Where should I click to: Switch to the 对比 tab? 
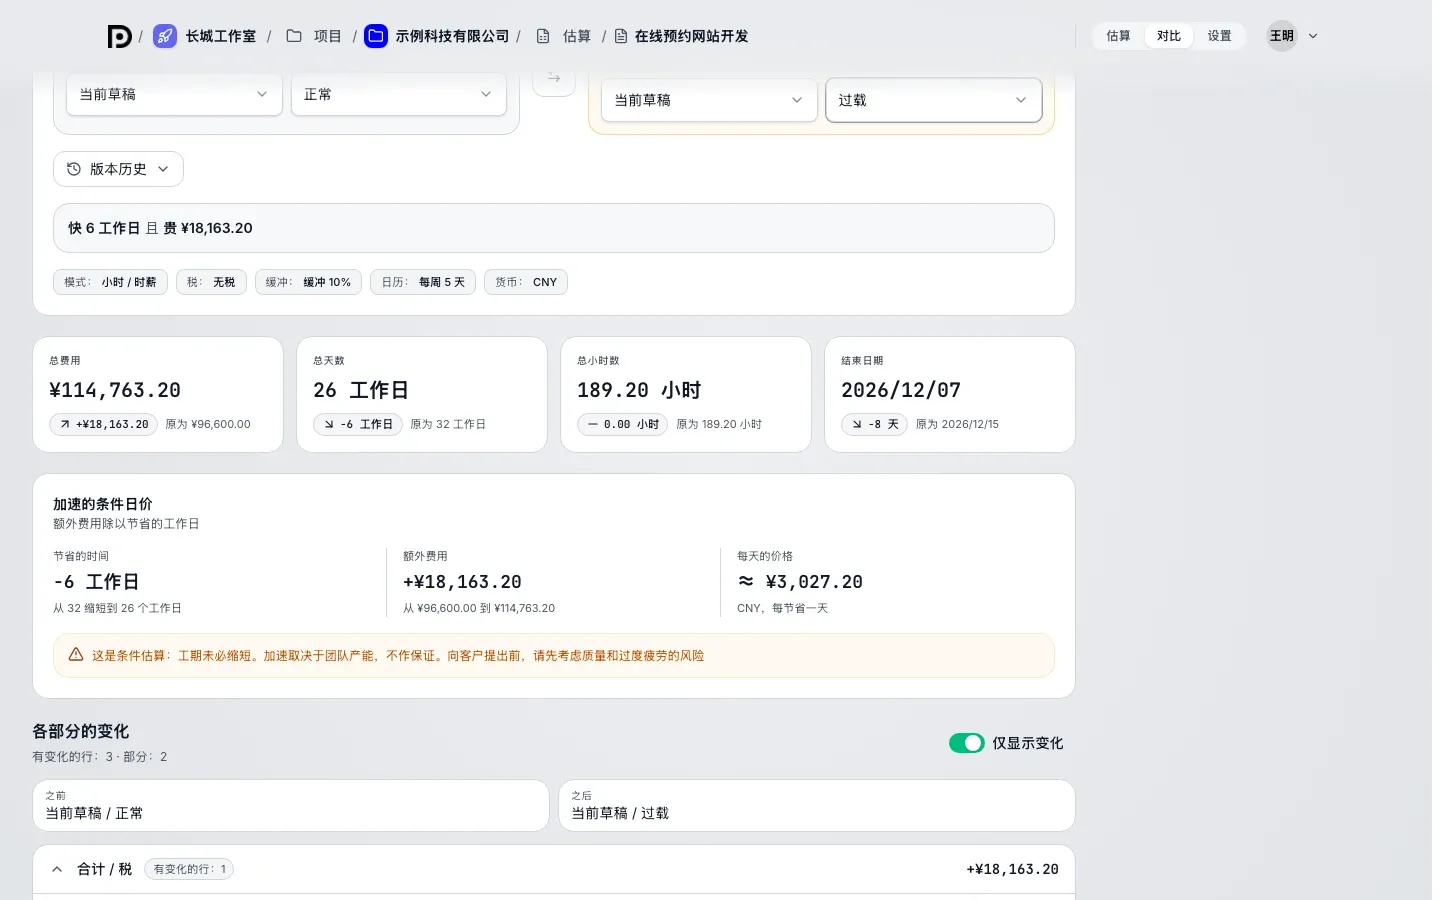(1169, 36)
